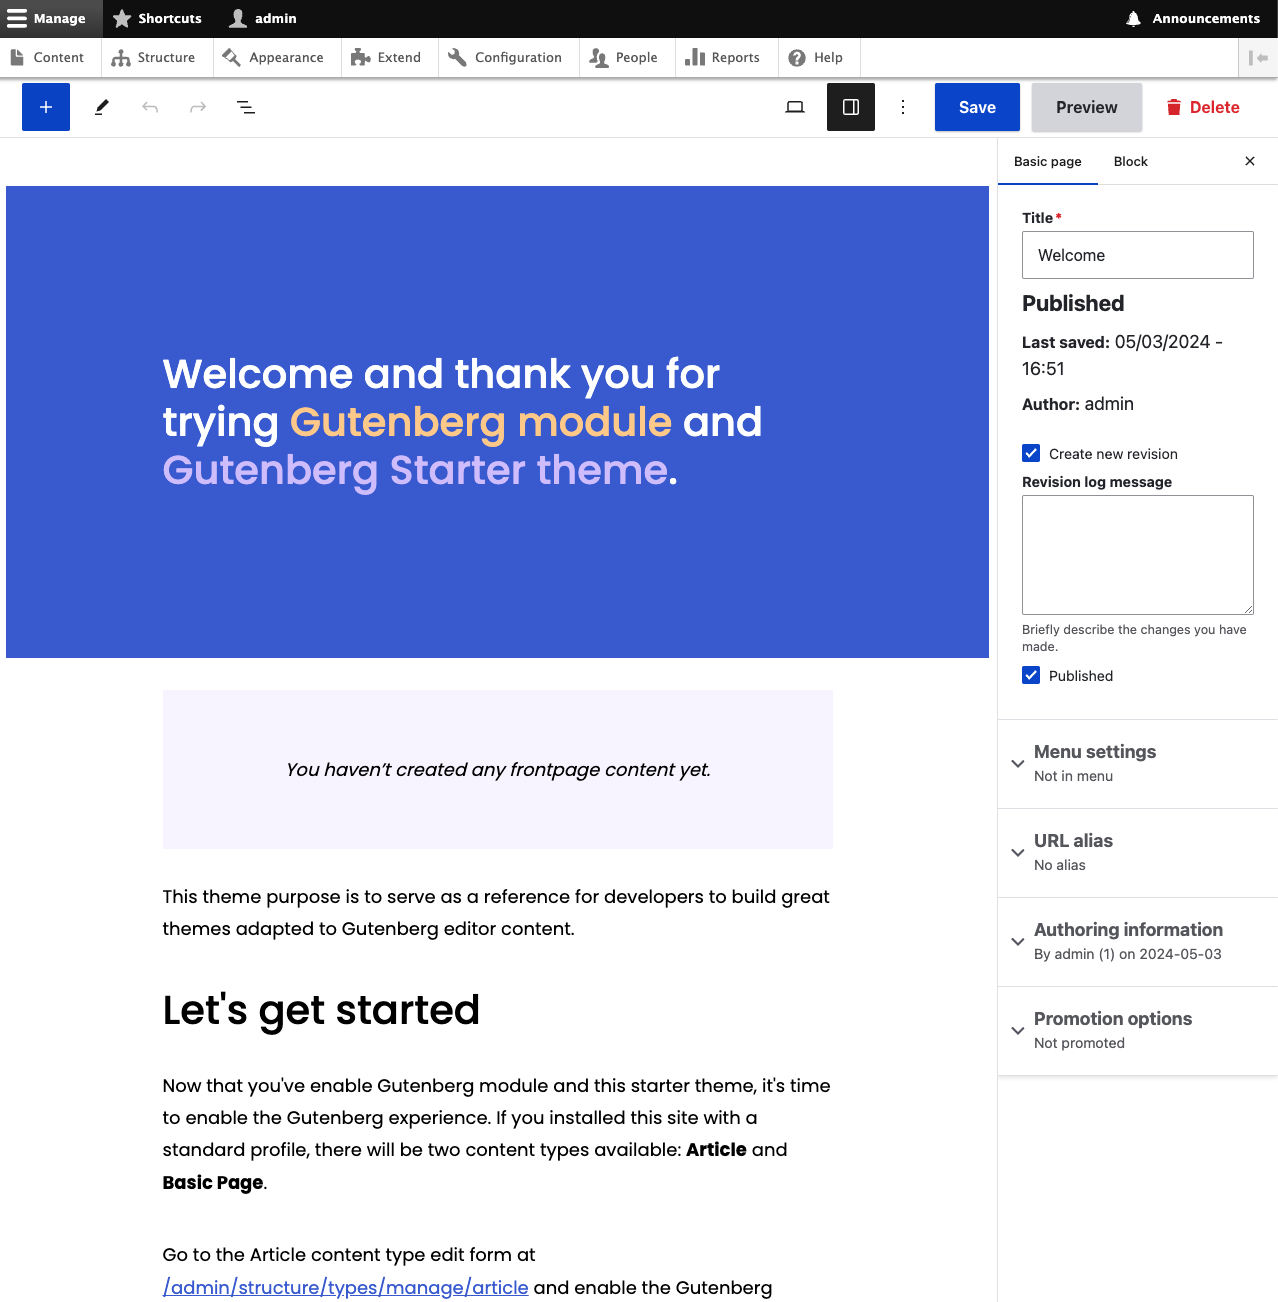Image resolution: width=1278 pixels, height=1302 pixels.
Task: Open the block inserter with the plus icon
Action: pyautogui.click(x=45, y=107)
